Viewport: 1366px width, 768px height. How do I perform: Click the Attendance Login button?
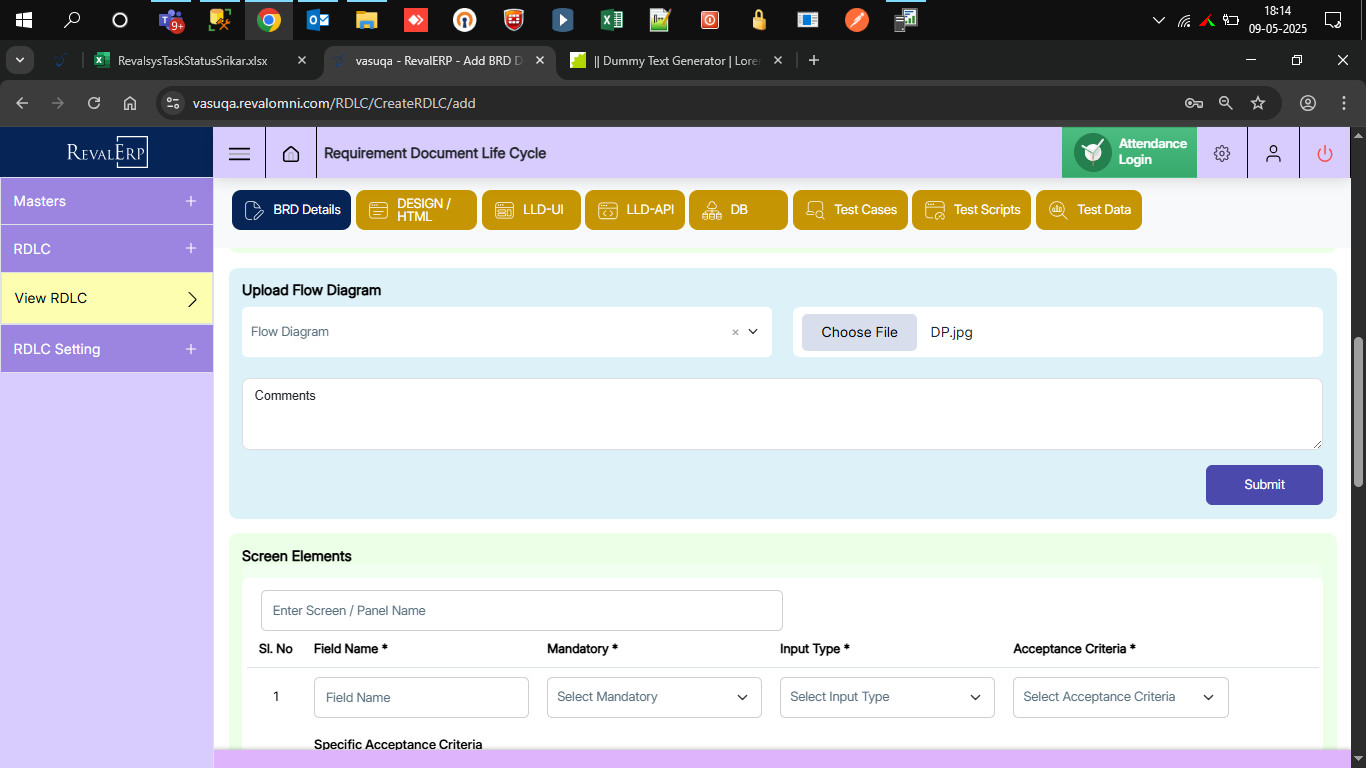click(x=1129, y=152)
